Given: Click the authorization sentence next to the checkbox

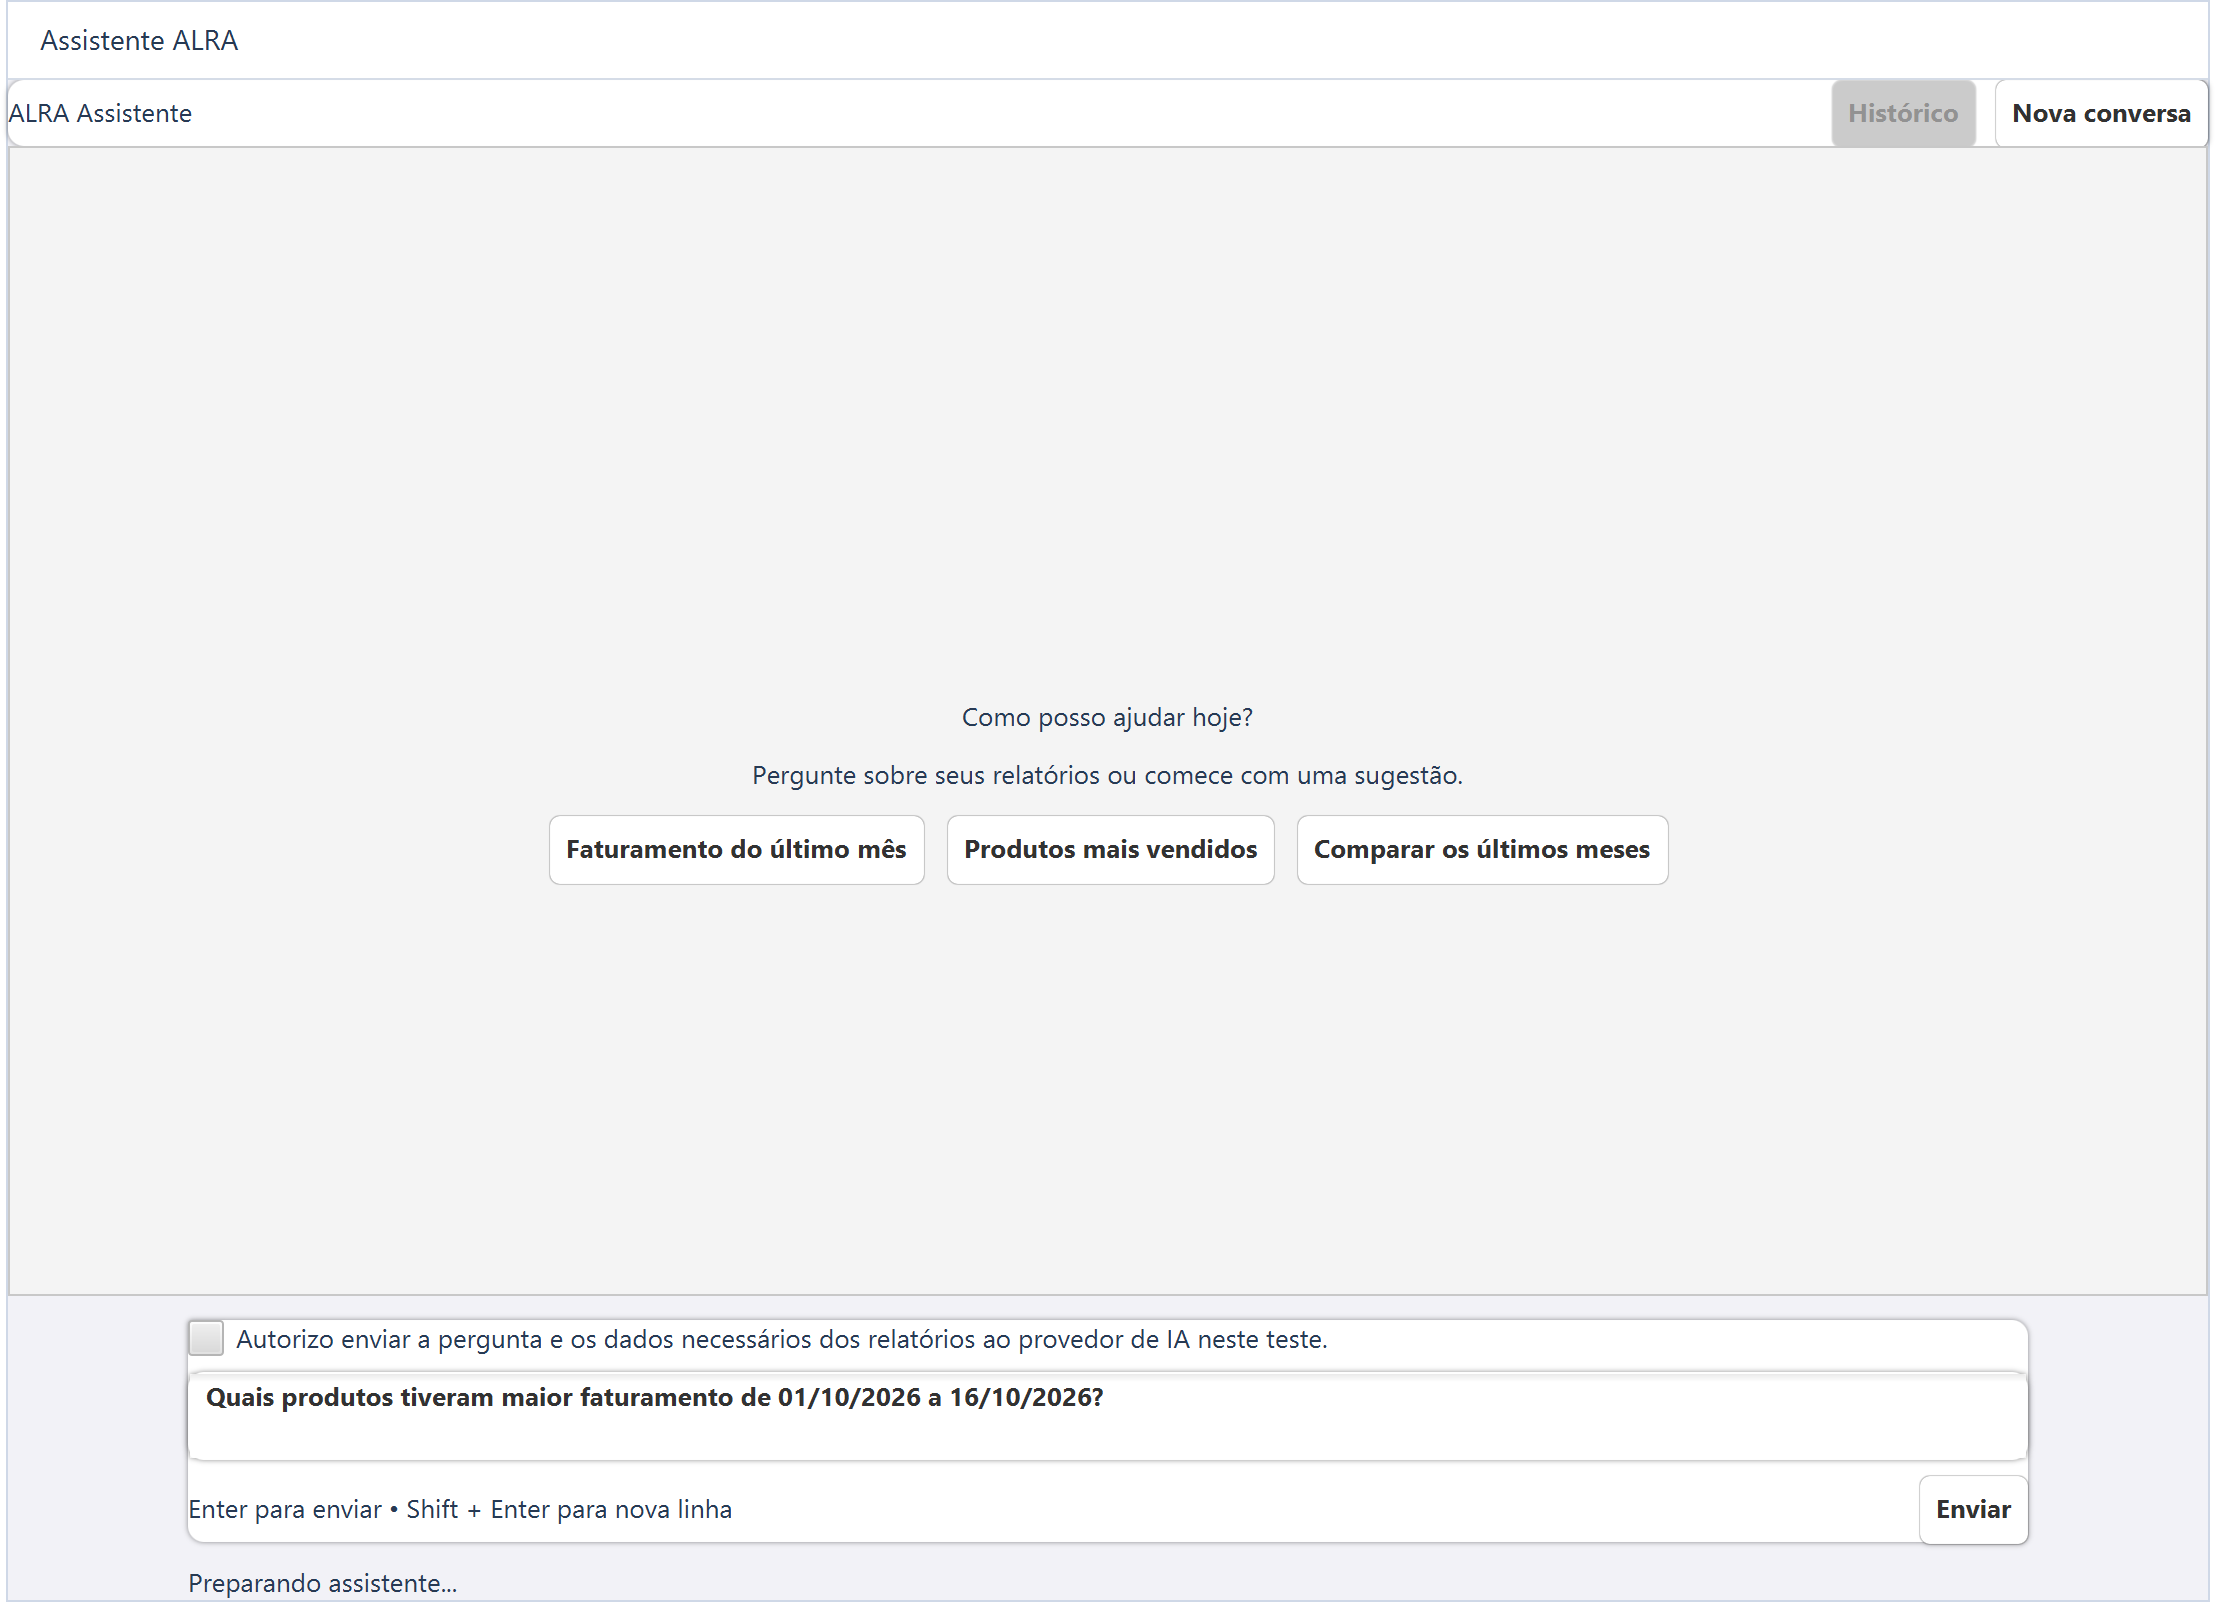Looking at the screenshot, I should 781,1339.
